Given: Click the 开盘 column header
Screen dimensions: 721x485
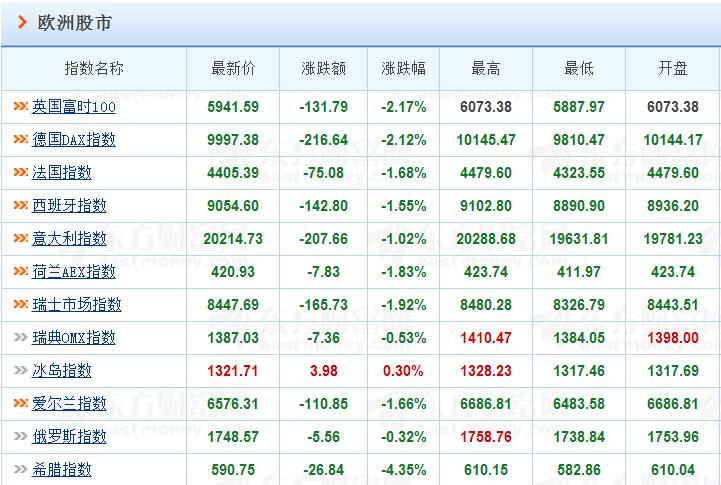Looking at the screenshot, I should pyautogui.click(x=673, y=68).
